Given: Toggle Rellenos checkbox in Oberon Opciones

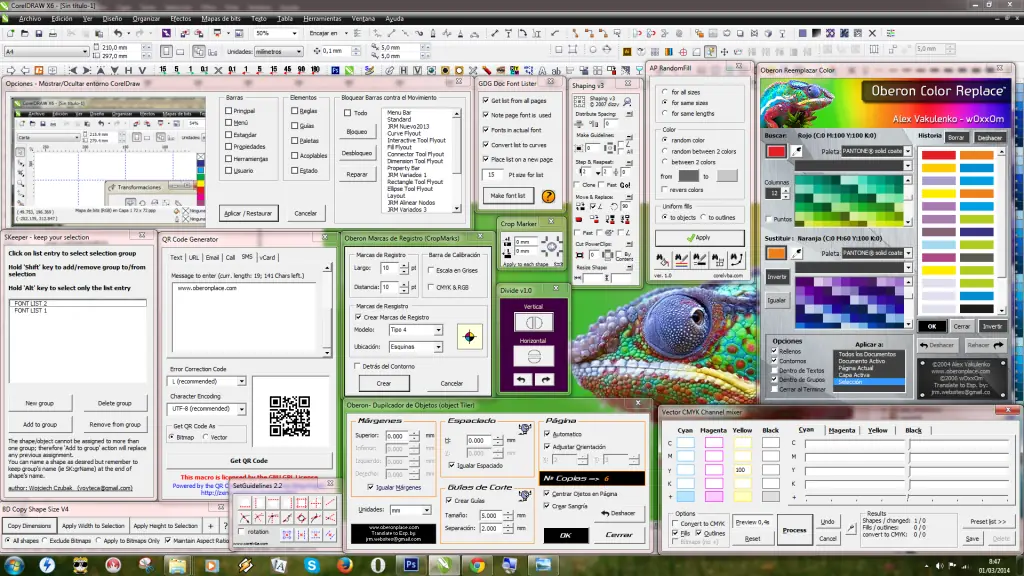Looking at the screenshot, I should click(775, 351).
